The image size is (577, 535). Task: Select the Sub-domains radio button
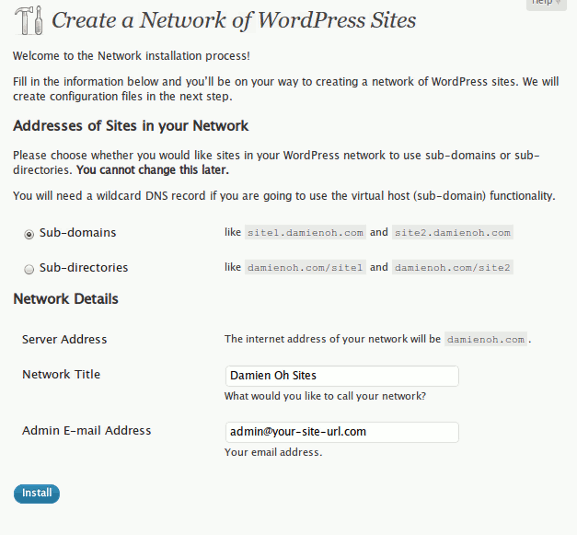point(29,234)
